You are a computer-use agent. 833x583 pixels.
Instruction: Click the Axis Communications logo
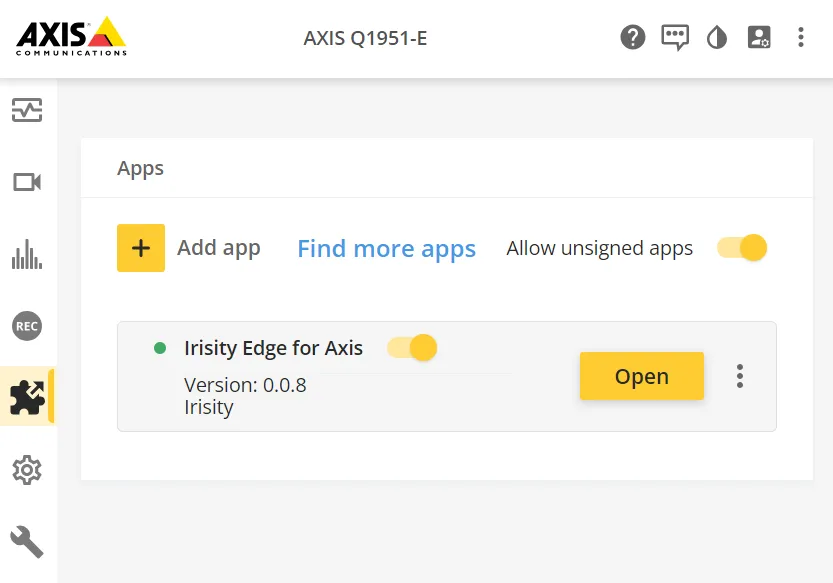pyautogui.click(x=71, y=36)
